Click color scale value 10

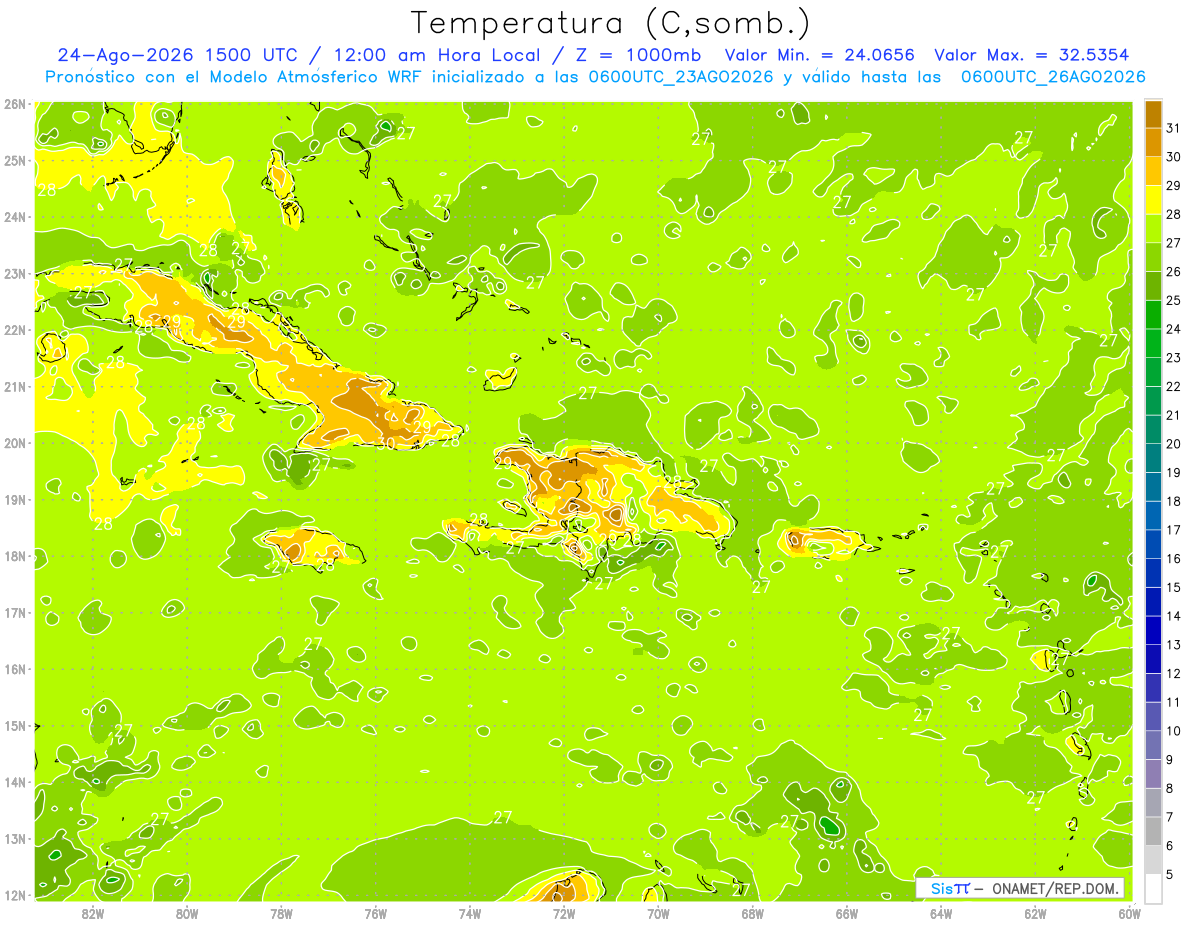click(1174, 730)
